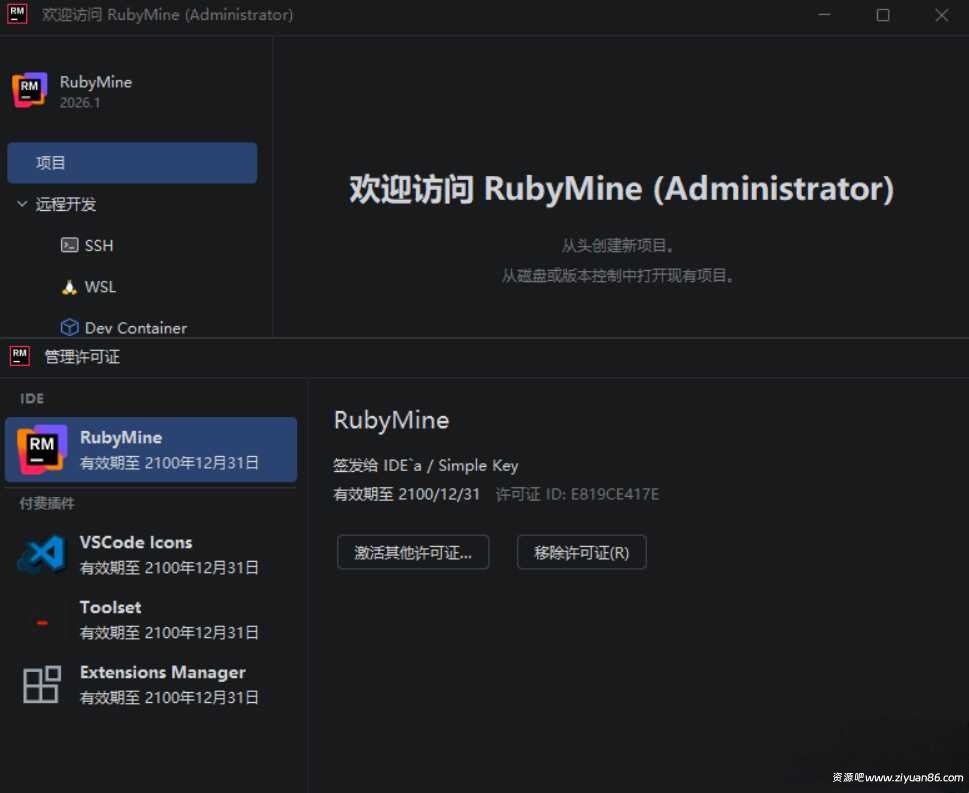Viewport: 969px width, 793px height.
Task: Select the 项目 tab in sidebar
Action: point(132,163)
